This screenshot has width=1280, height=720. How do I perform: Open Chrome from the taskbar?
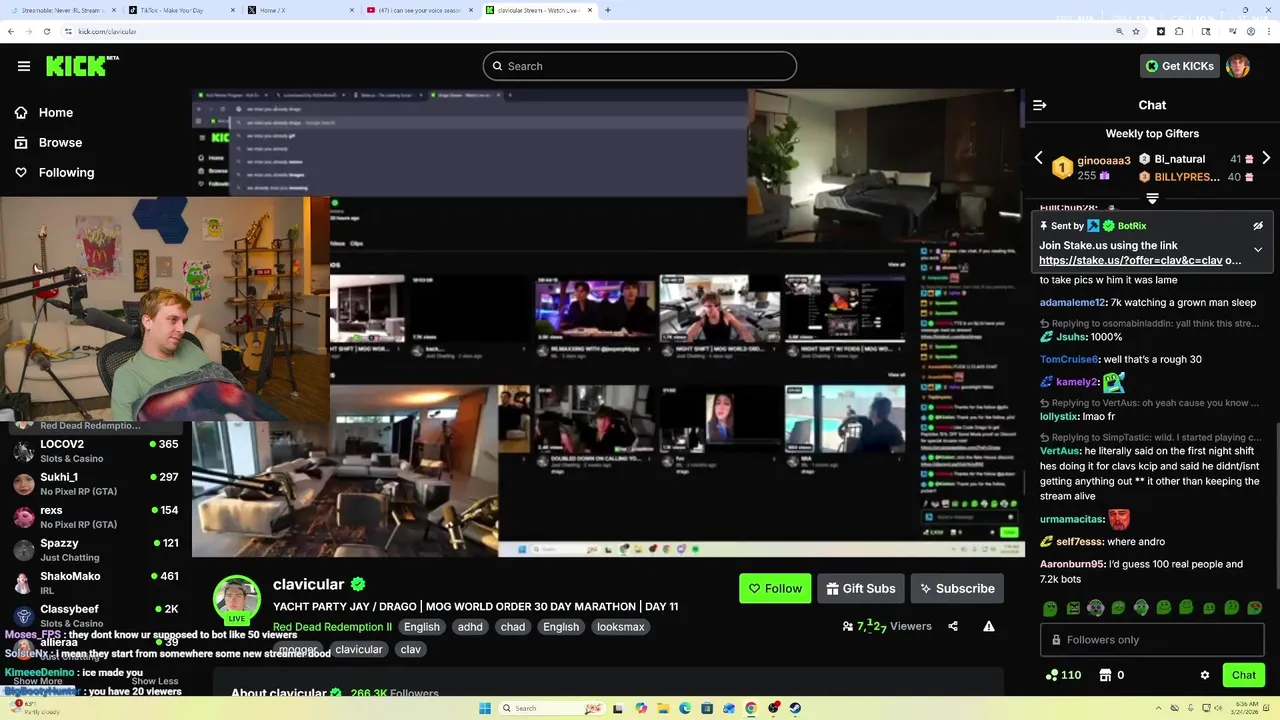751,708
